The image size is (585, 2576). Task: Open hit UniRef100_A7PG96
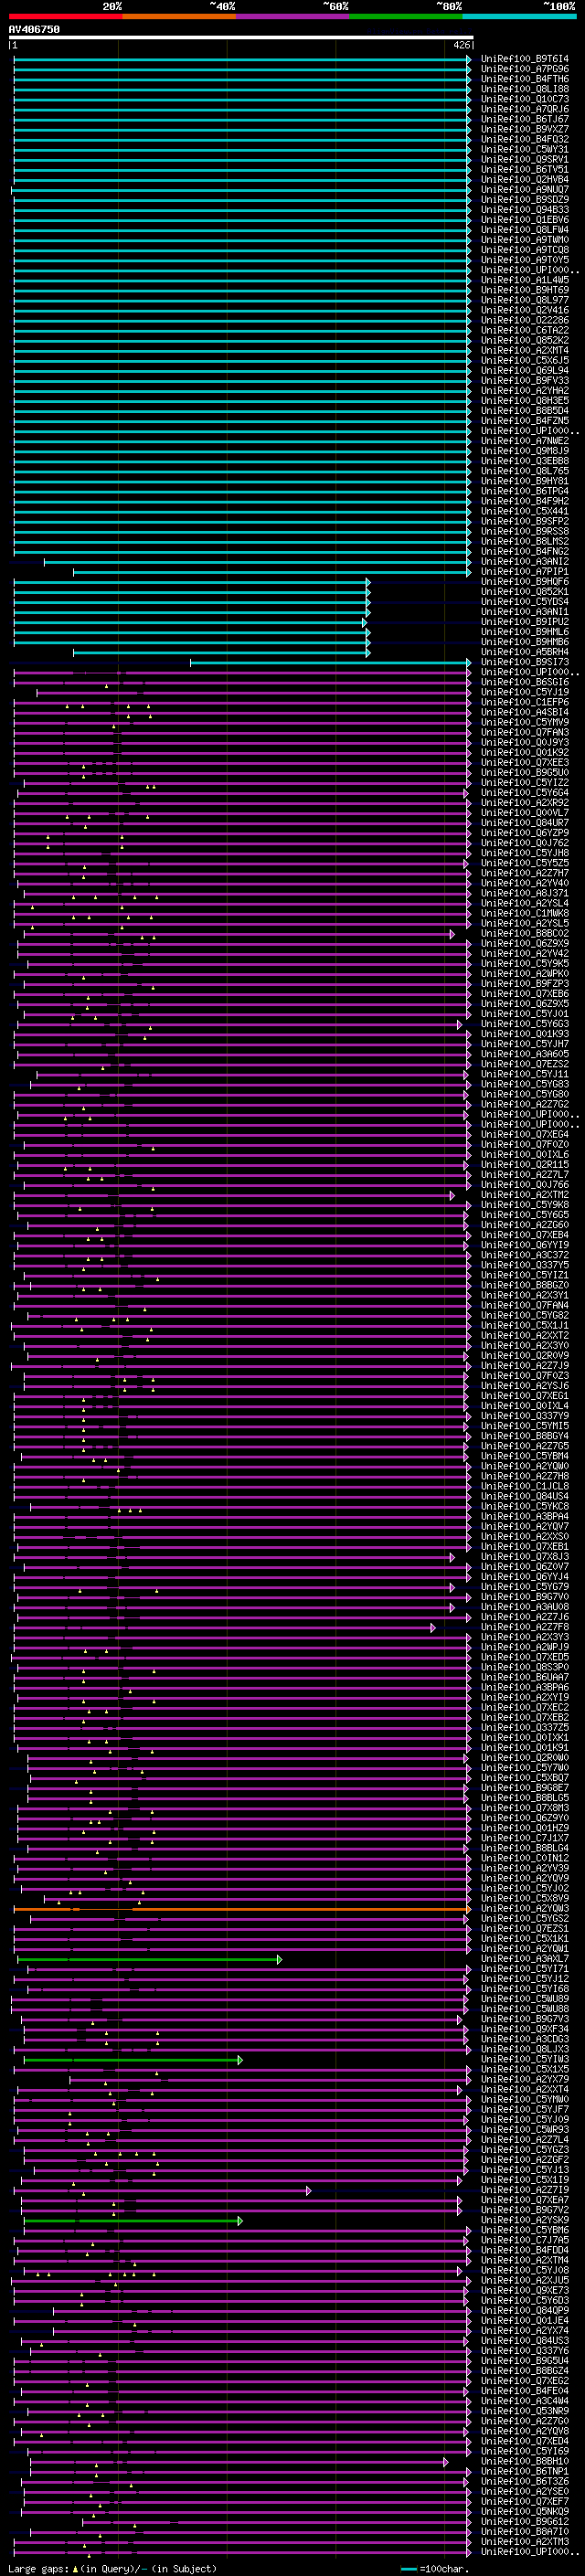pos(525,69)
